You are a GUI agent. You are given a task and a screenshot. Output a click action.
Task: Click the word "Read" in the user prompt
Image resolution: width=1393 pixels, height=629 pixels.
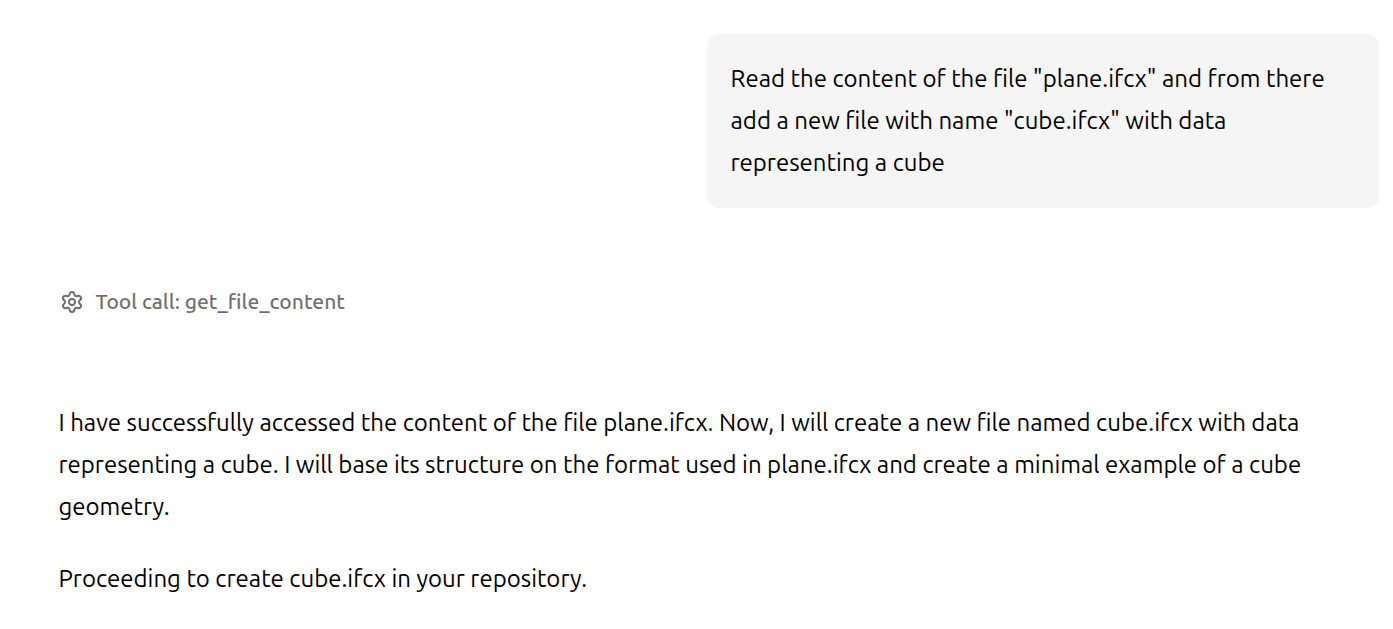[757, 79]
